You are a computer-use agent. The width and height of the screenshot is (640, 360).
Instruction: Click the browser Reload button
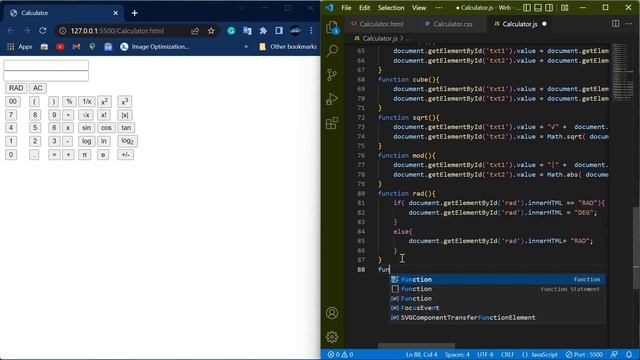42,31
